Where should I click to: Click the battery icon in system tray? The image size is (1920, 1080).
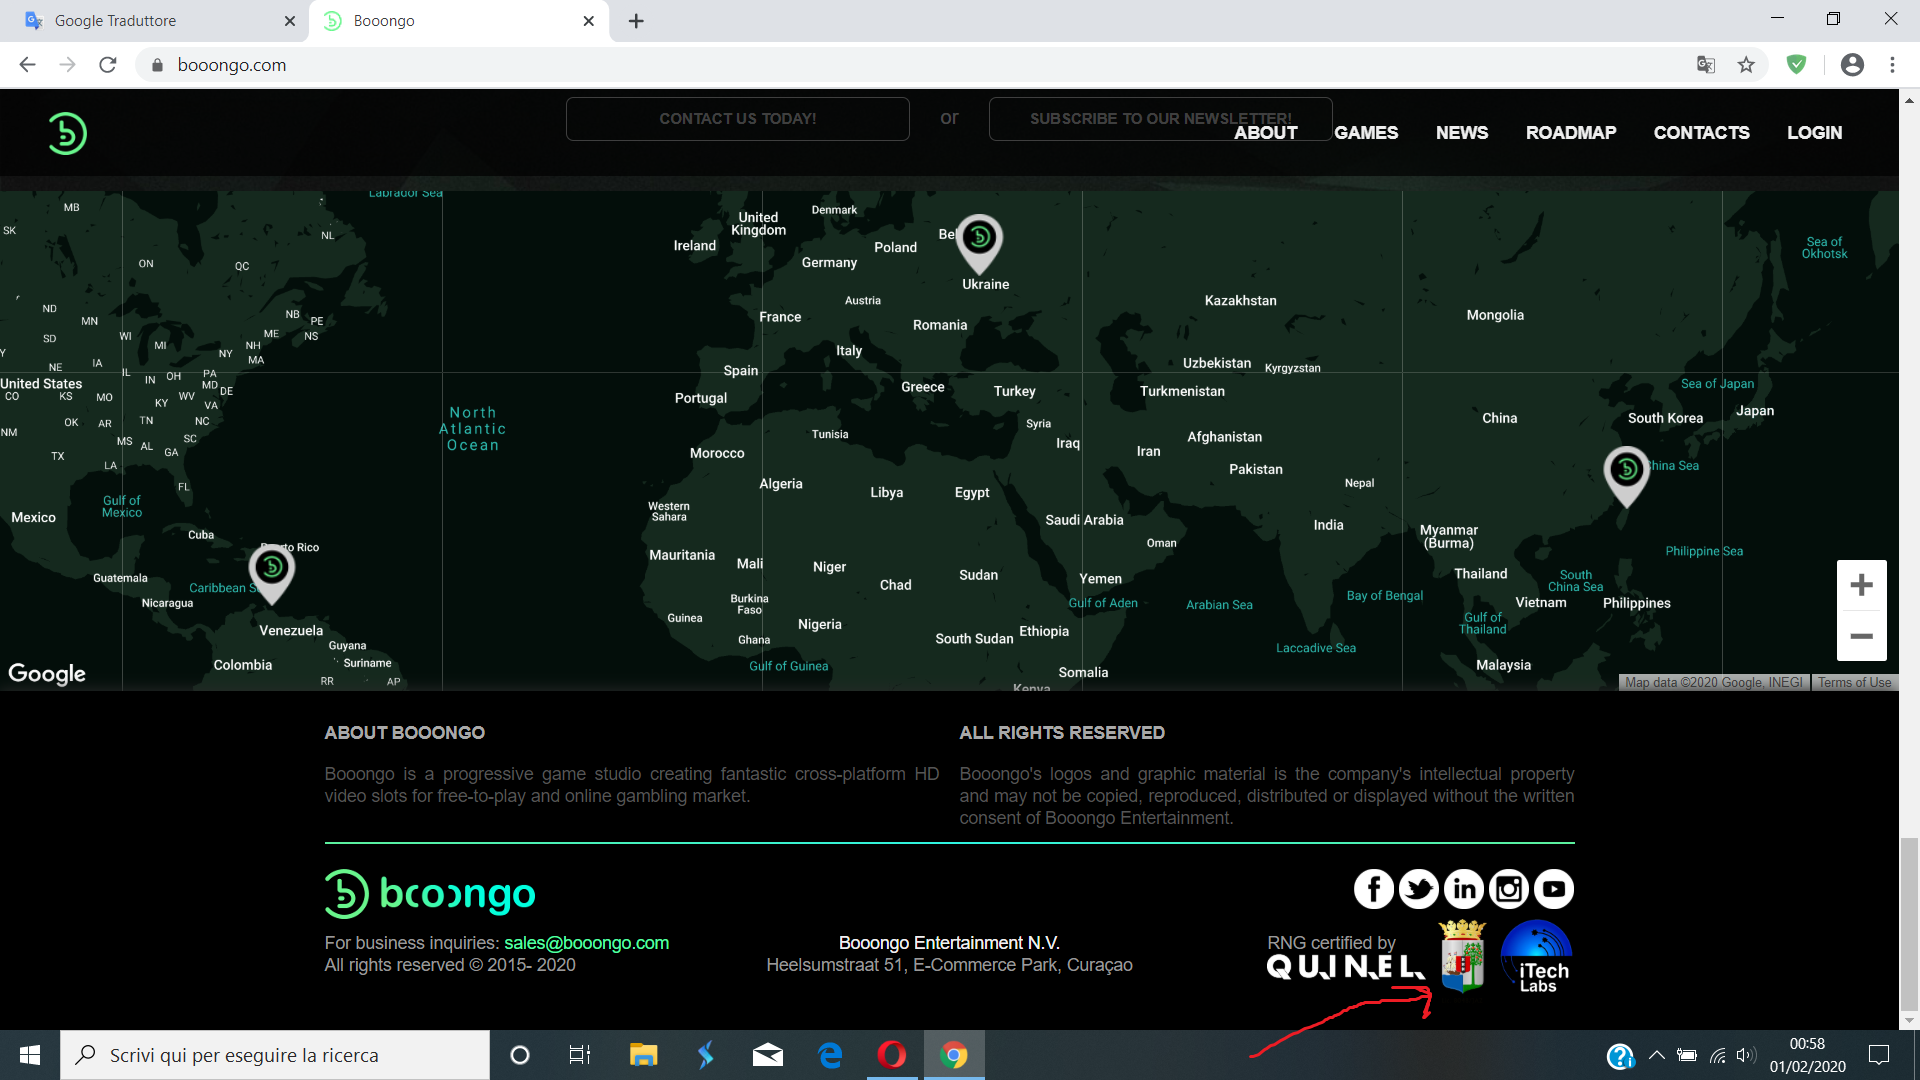[x=1687, y=1055]
